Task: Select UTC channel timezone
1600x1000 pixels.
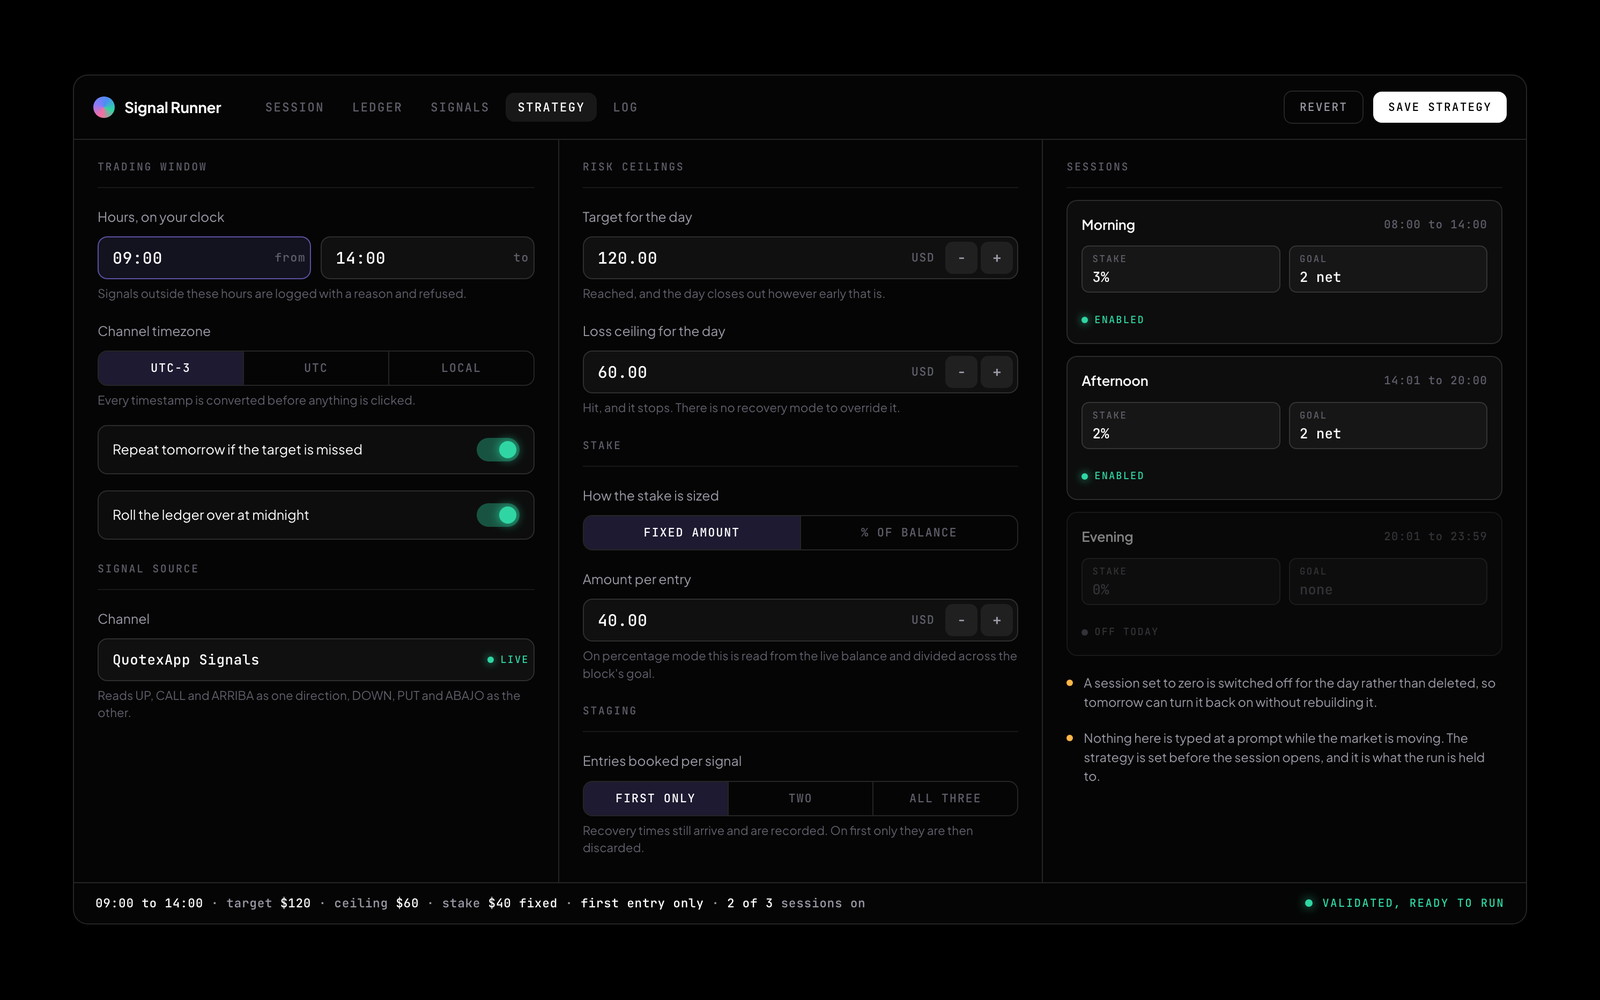Action: click(x=316, y=368)
